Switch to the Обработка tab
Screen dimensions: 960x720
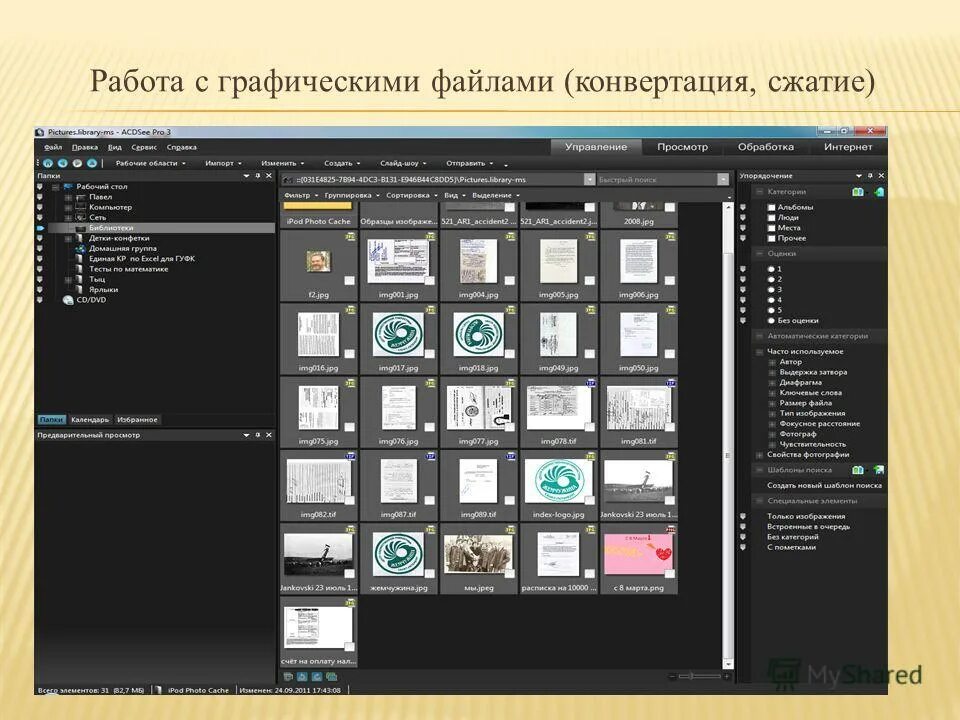[766, 147]
